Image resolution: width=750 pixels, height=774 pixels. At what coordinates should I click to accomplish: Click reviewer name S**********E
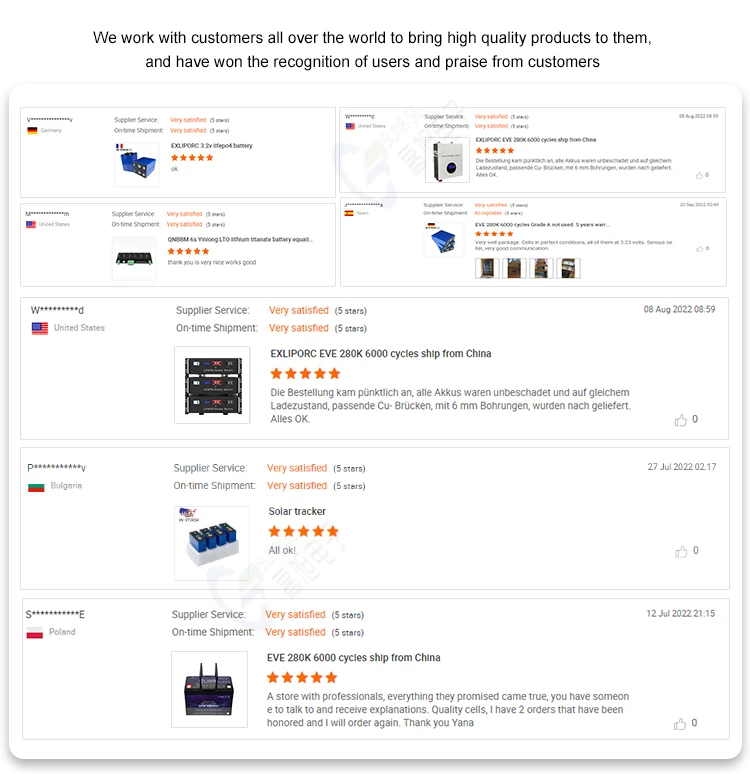pos(55,614)
